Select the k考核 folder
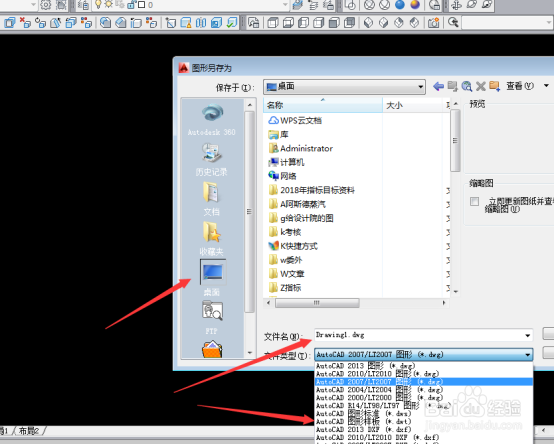This screenshot has width=554, height=445. (x=285, y=232)
